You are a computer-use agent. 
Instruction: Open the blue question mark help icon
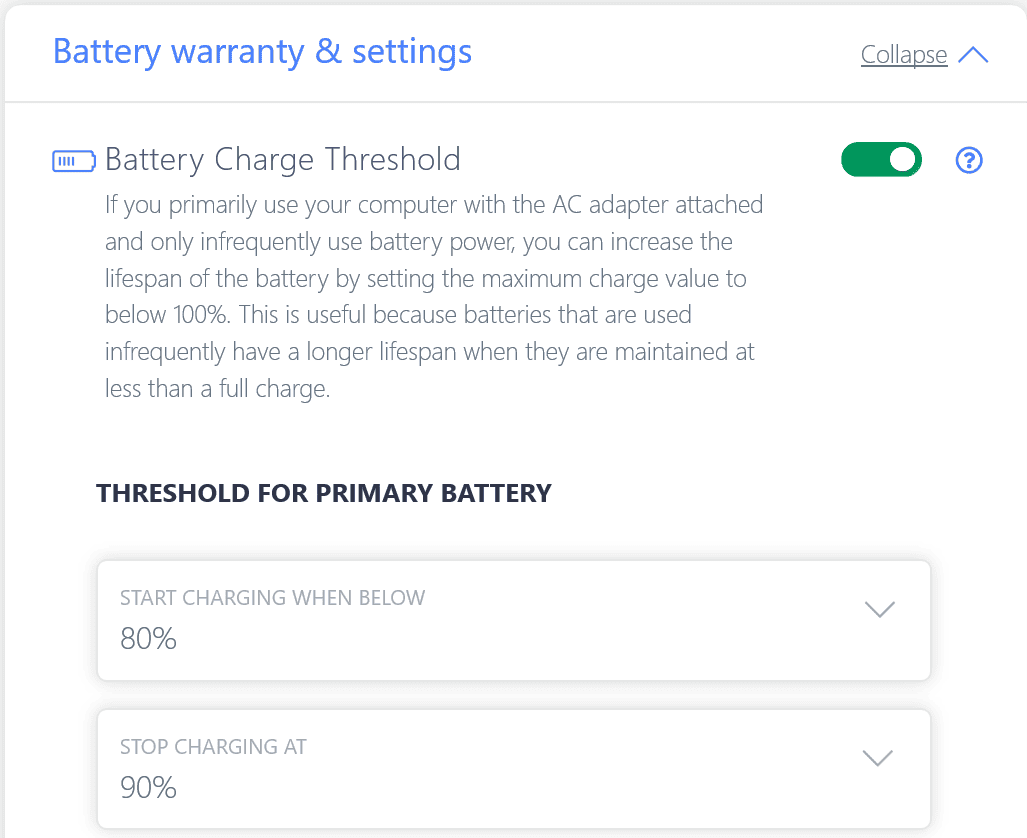pos(969,160)
